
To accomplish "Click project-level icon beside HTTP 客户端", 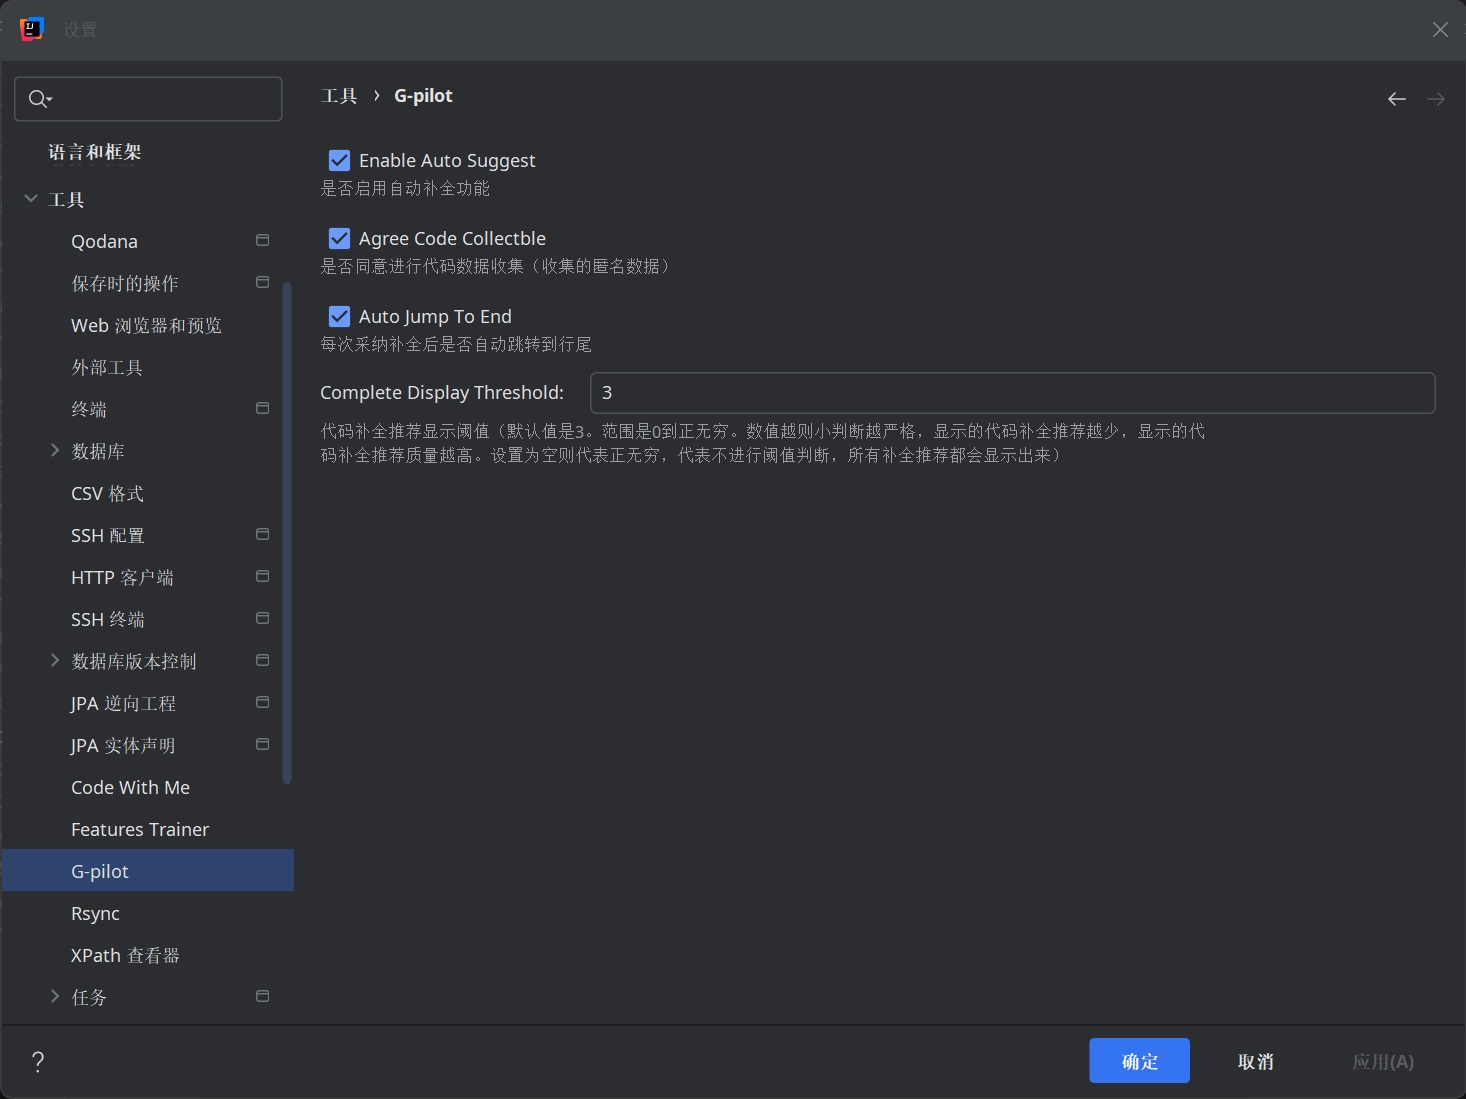I will point(263,576).
